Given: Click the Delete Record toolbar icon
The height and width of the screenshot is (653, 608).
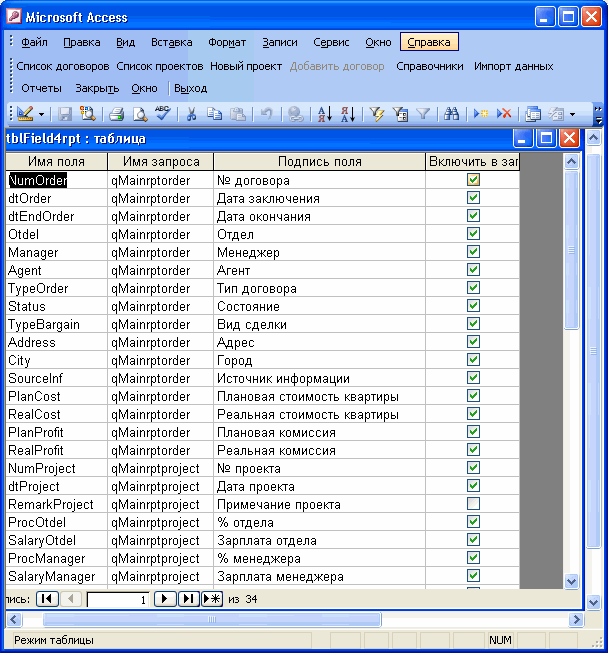Looking at the screenshot, I should click(x=504, y=114).
